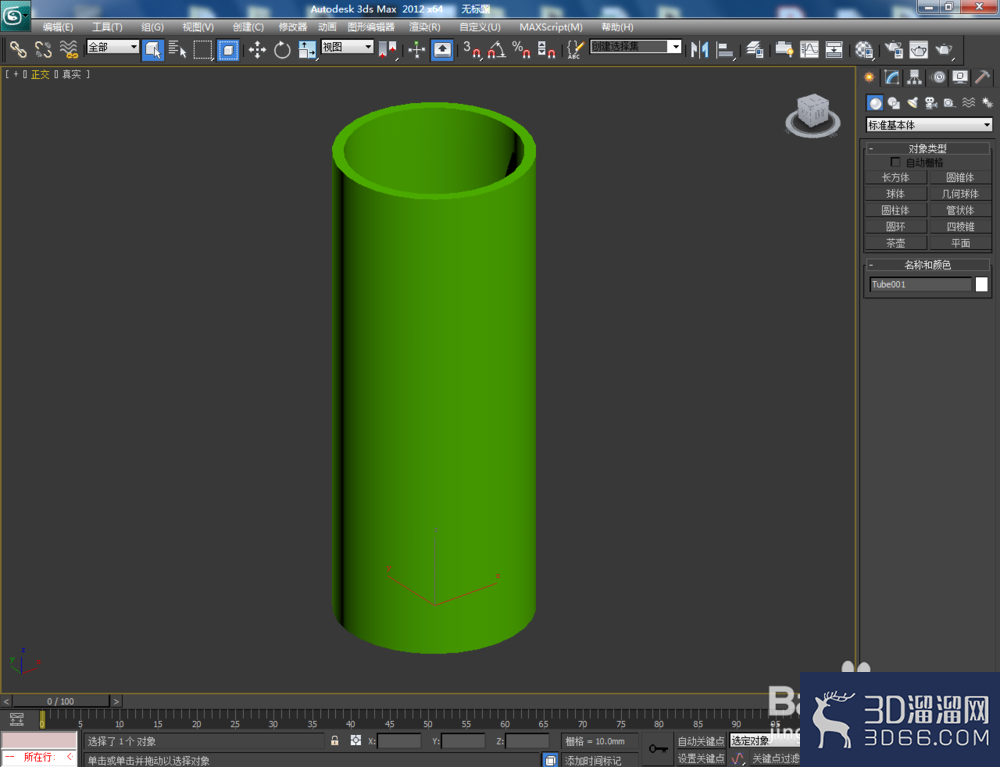Click the 长方体 button
The image size is (1000, 767).
895,177
